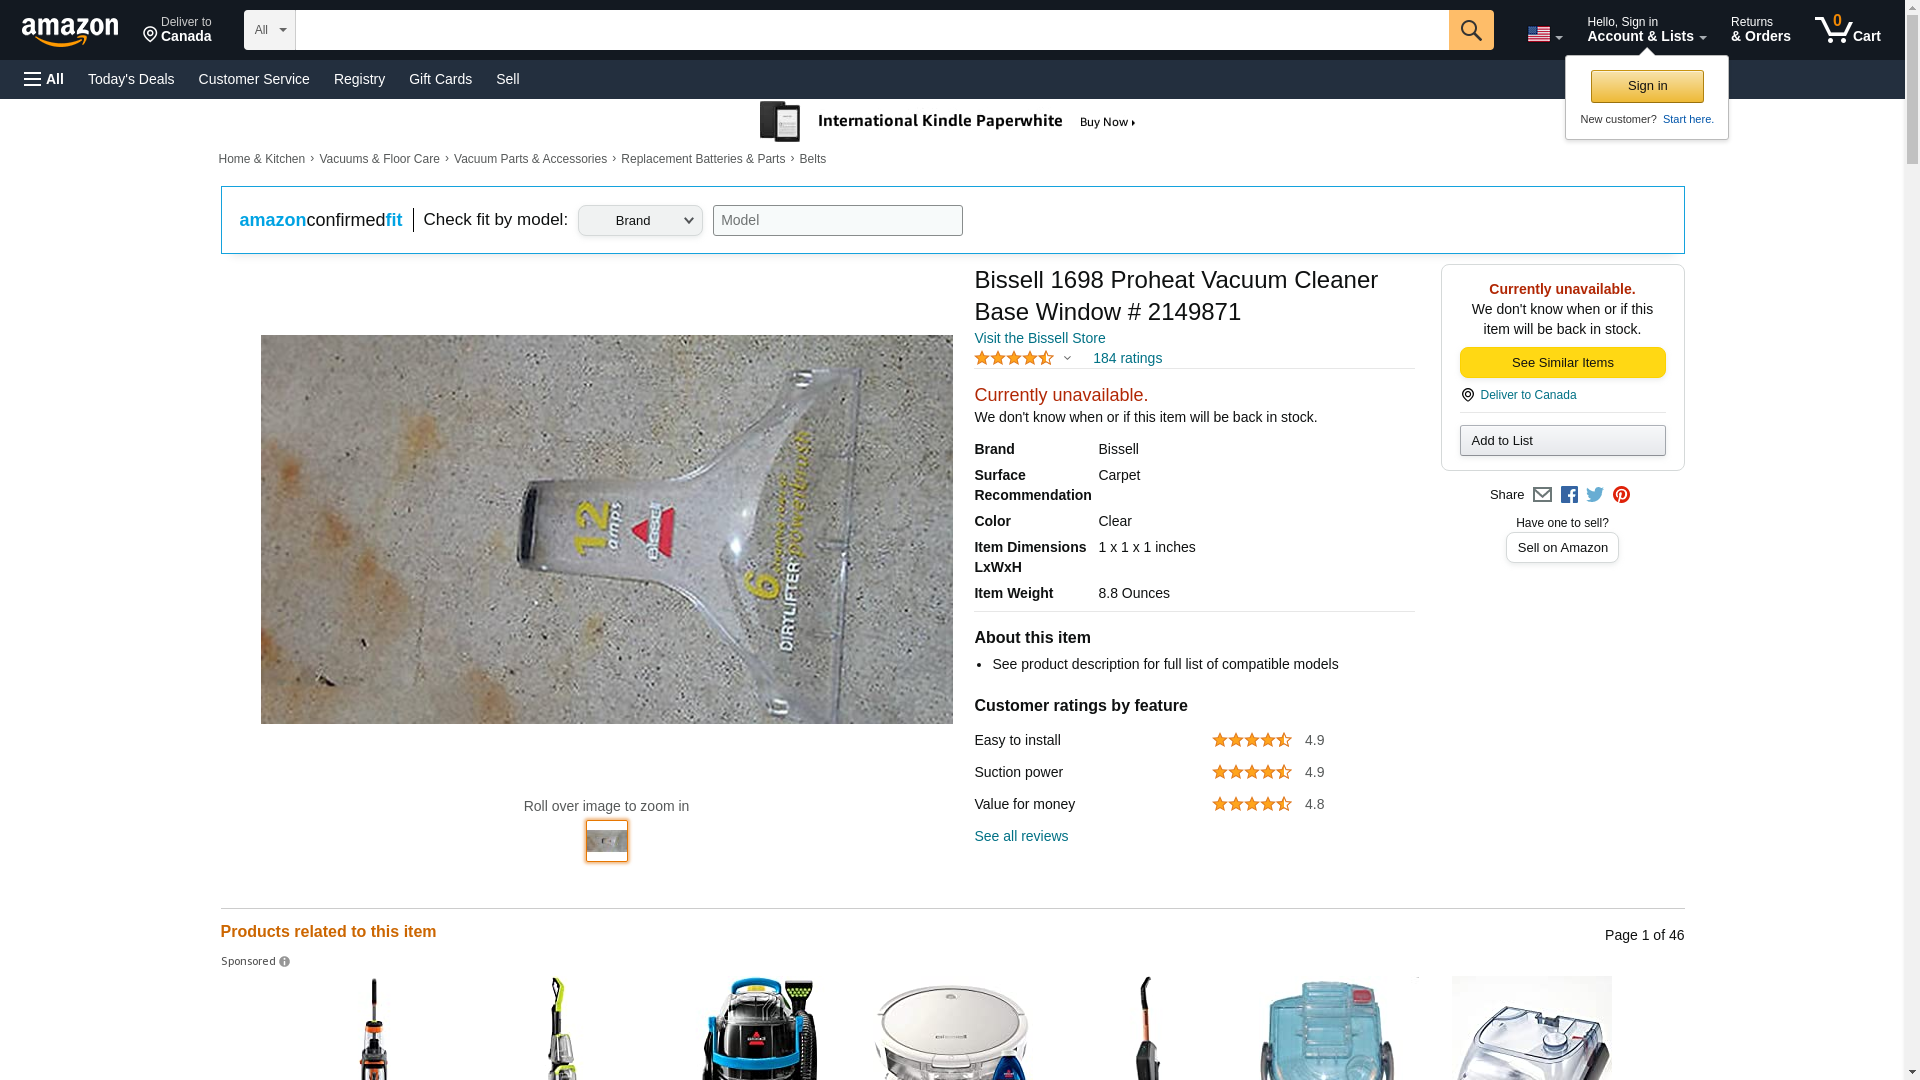
Task: Focus the Model input field
Action: point(837,221)
